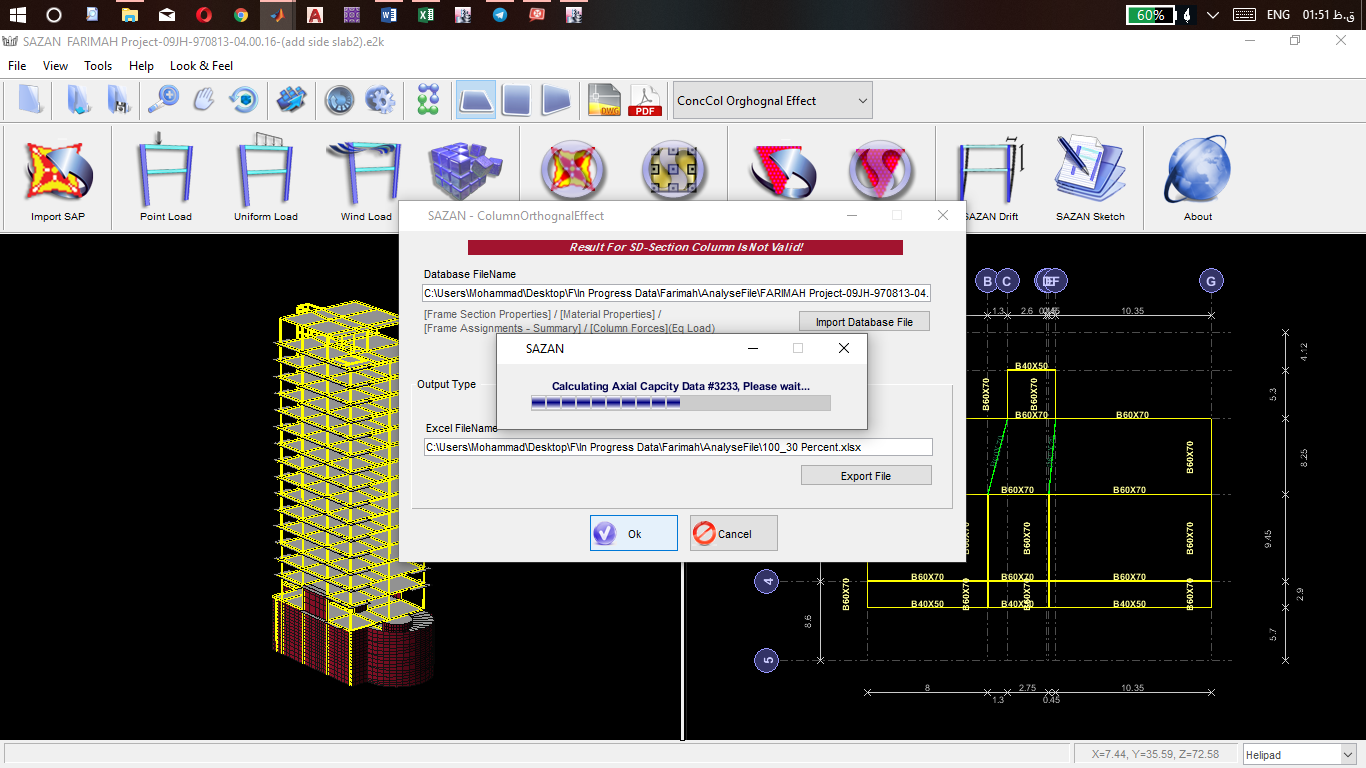Select the zoom magnifier tool

(163, 100)
